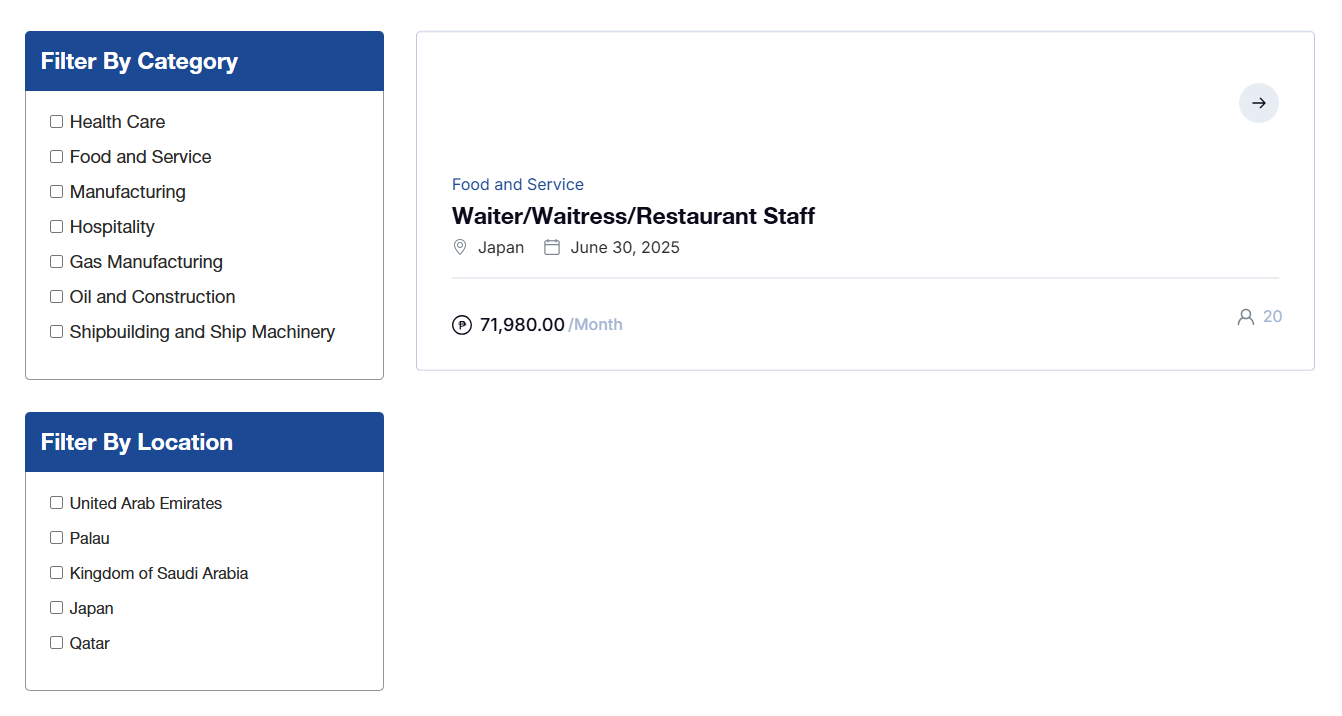Tick Kingdom of Saudi Arabia checkbox
The width and height of the screenshot is (1342, 716).
57,573
